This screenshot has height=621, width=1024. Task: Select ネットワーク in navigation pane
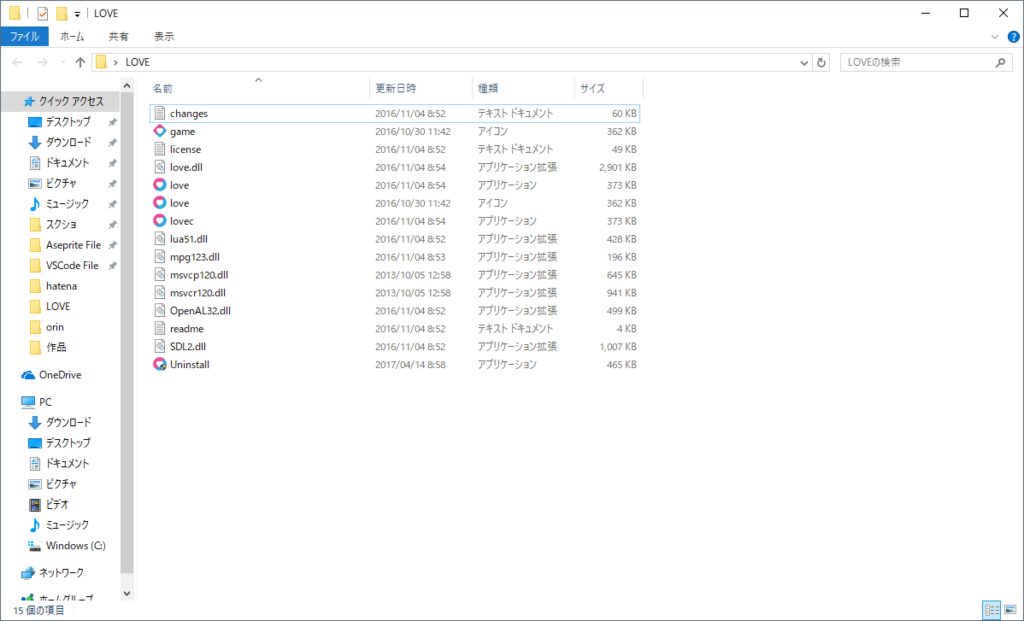point(61,573)
